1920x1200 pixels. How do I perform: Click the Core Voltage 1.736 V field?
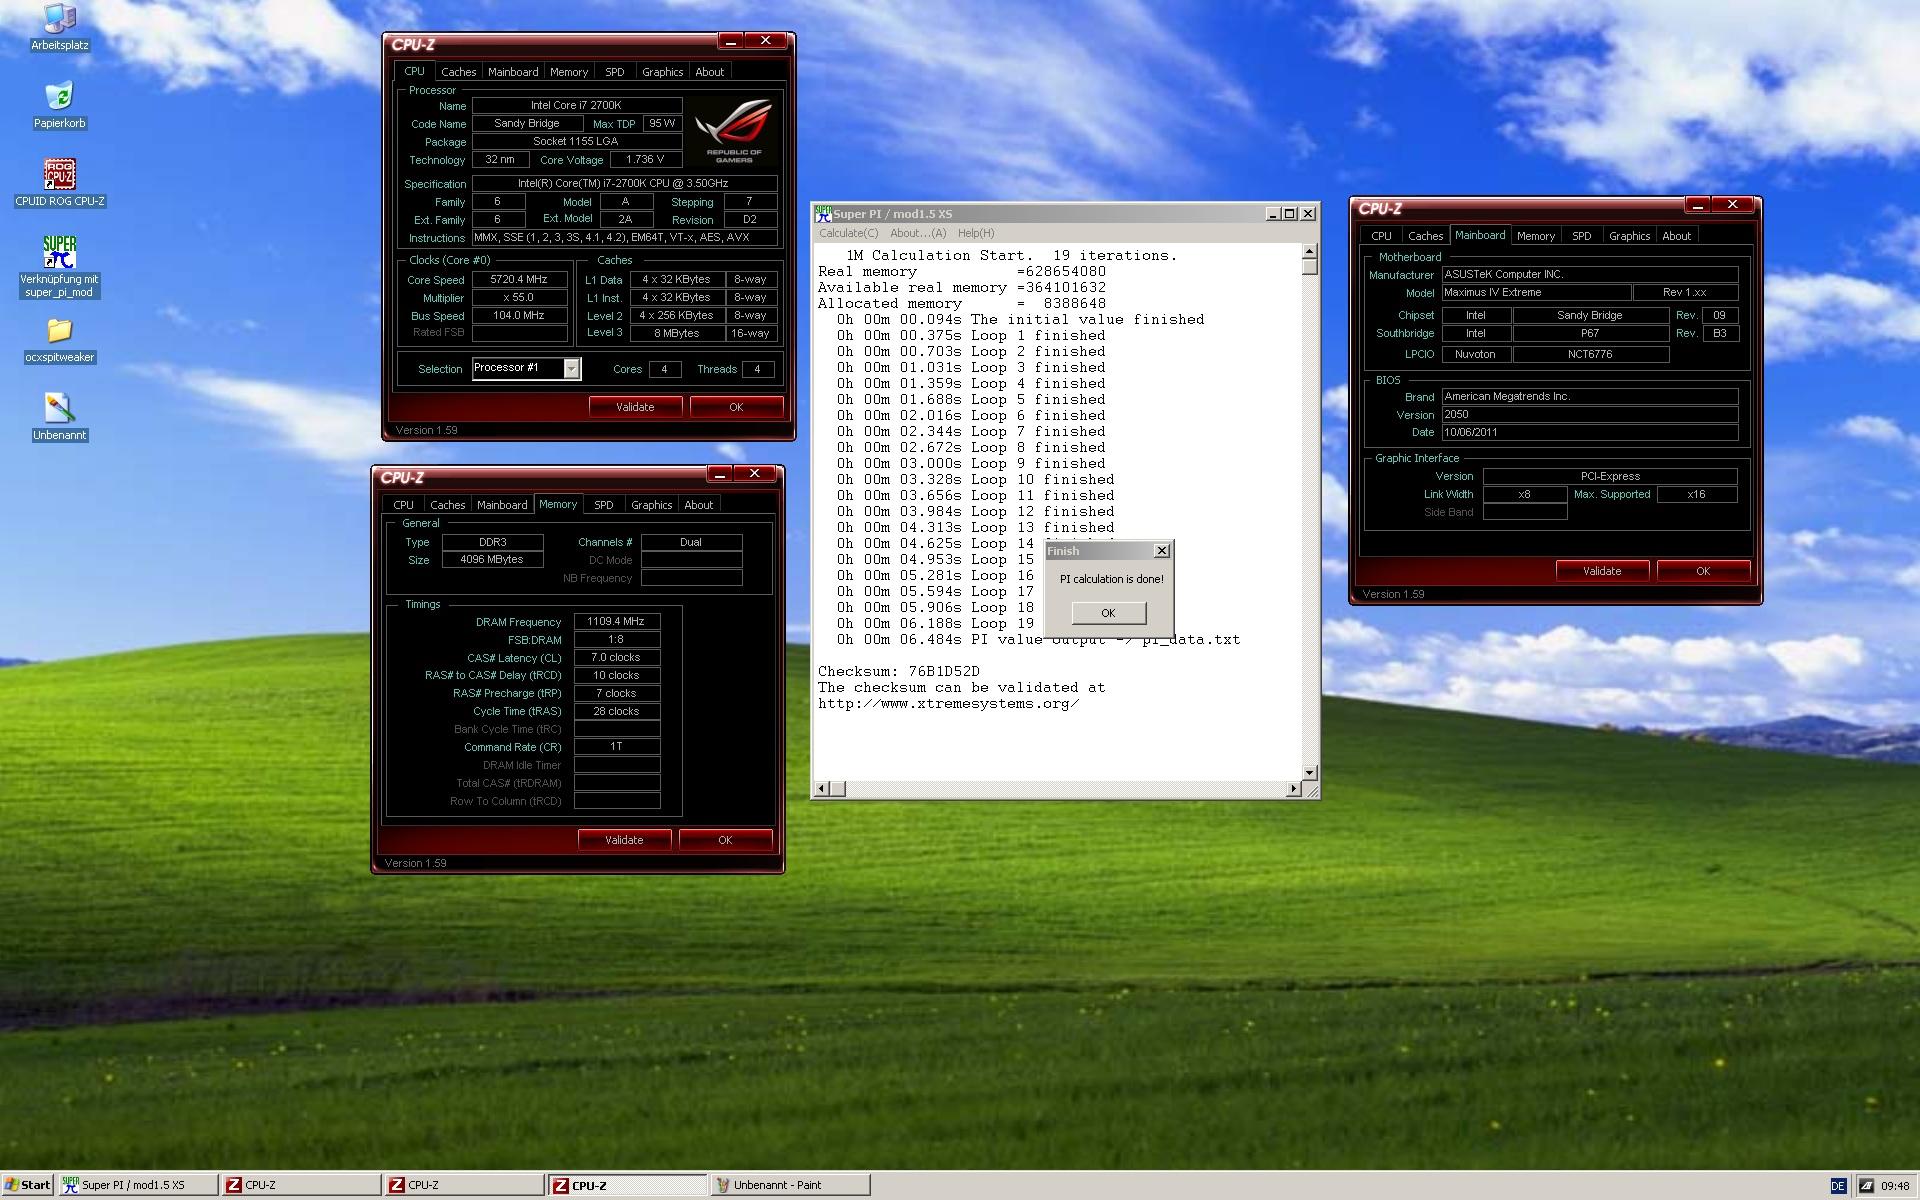644,160
